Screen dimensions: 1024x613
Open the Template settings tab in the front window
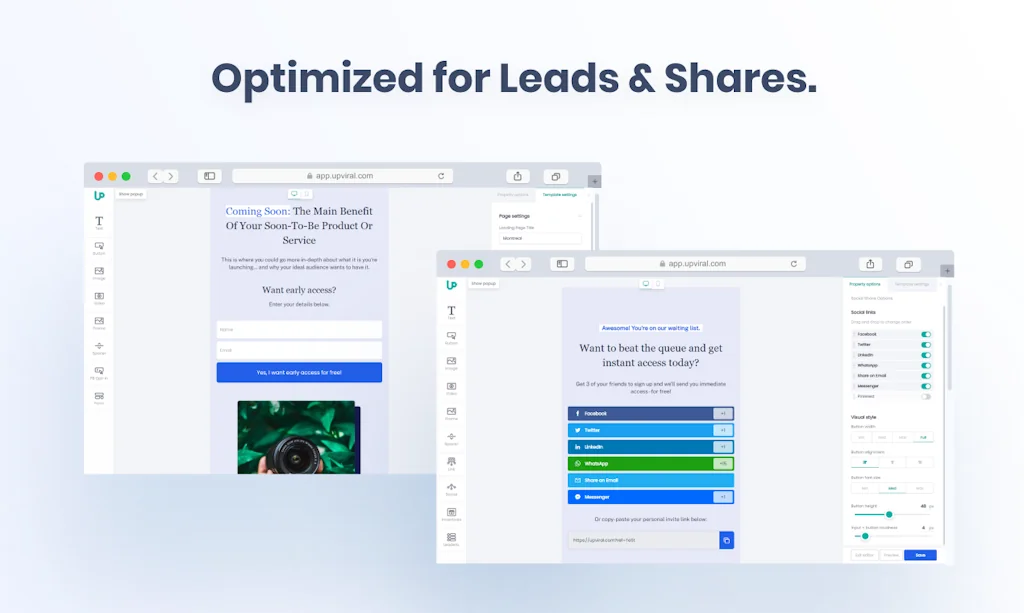[x=912, y=284]
